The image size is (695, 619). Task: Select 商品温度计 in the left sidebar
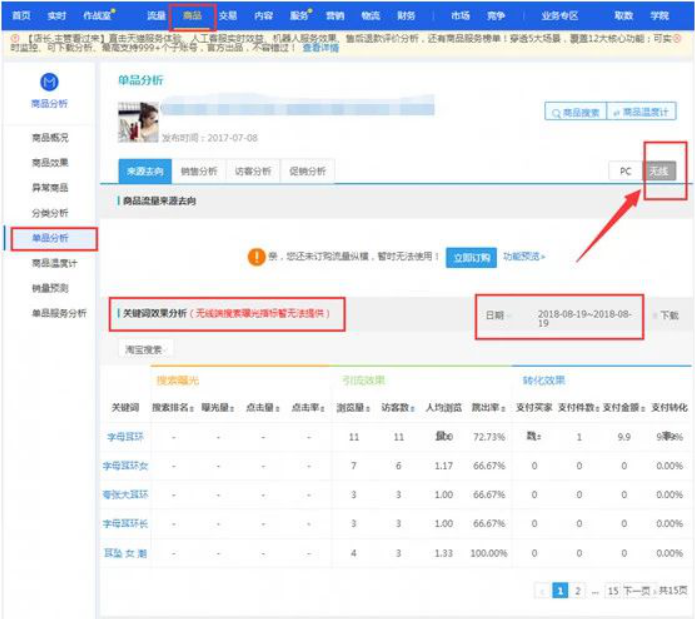[54, 263]
